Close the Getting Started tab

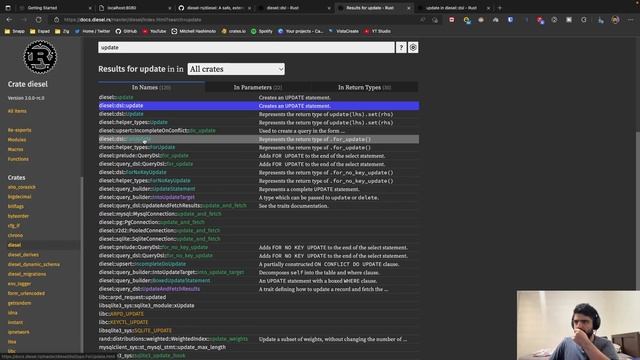pyautogui.click(x=90, y=8)
